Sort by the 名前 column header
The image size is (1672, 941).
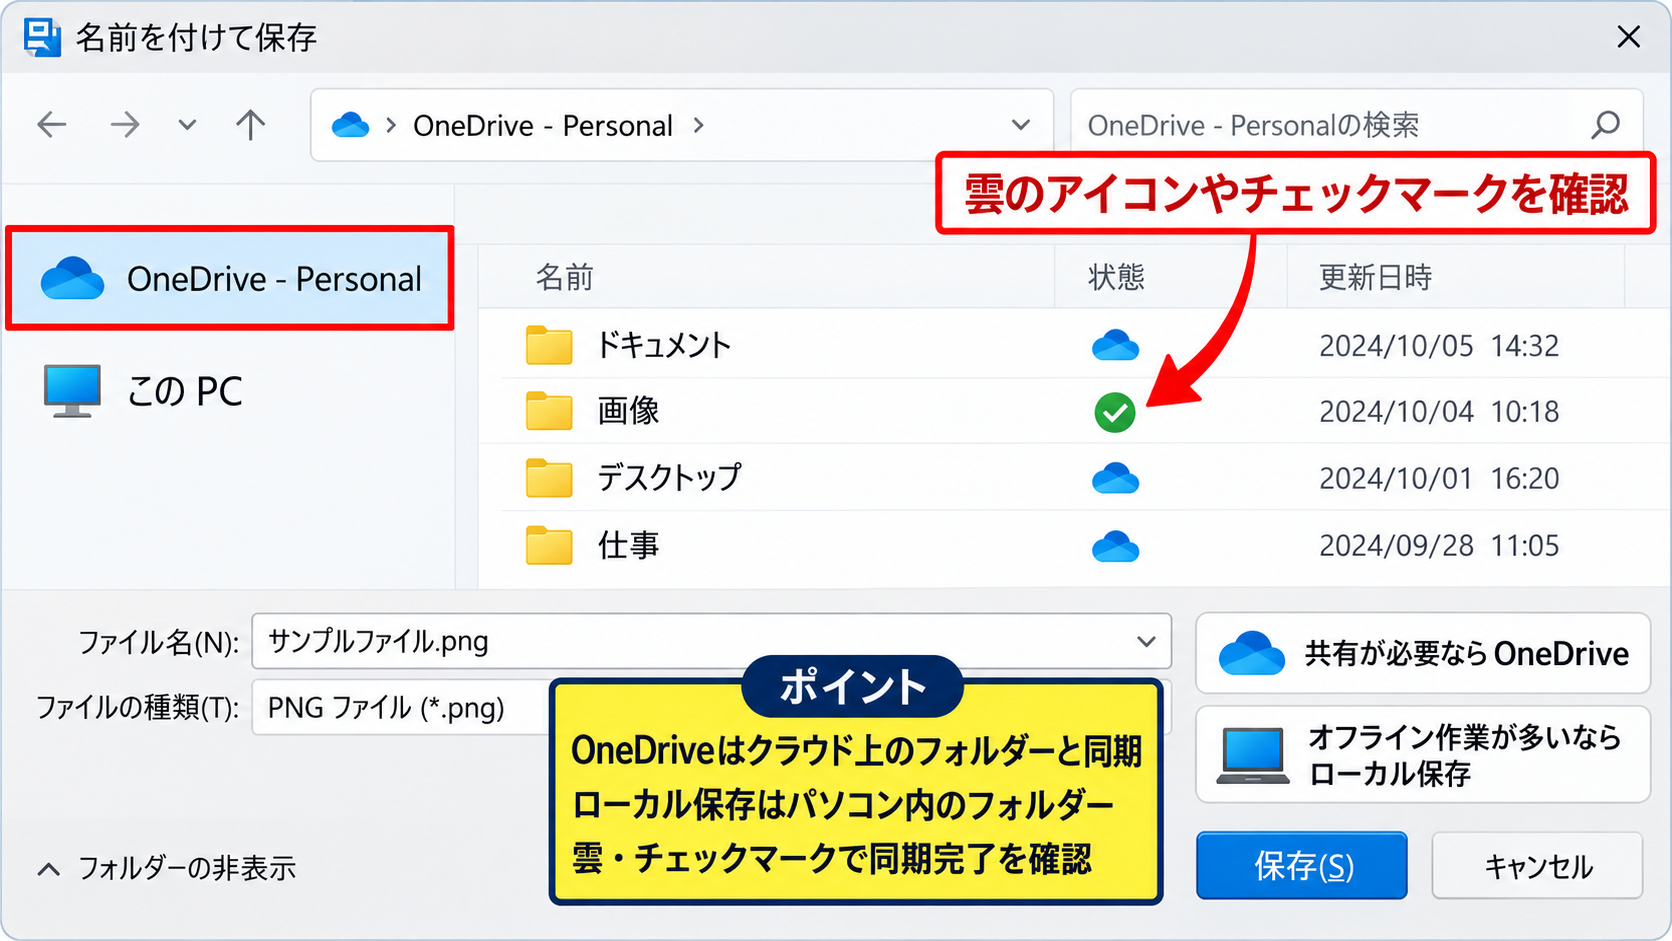(565, 277)
